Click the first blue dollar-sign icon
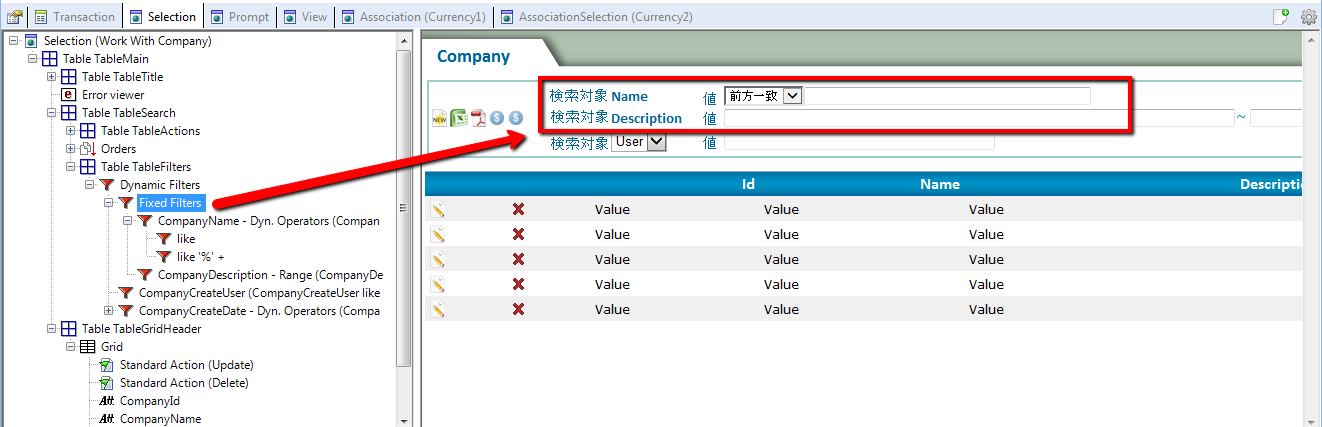1322x427 pixels. pyautogui.click(x=497, y=118)
